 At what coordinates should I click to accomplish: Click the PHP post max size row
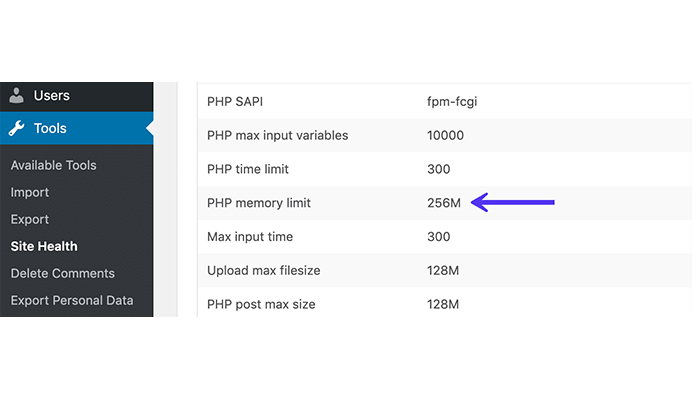point(444,304)
